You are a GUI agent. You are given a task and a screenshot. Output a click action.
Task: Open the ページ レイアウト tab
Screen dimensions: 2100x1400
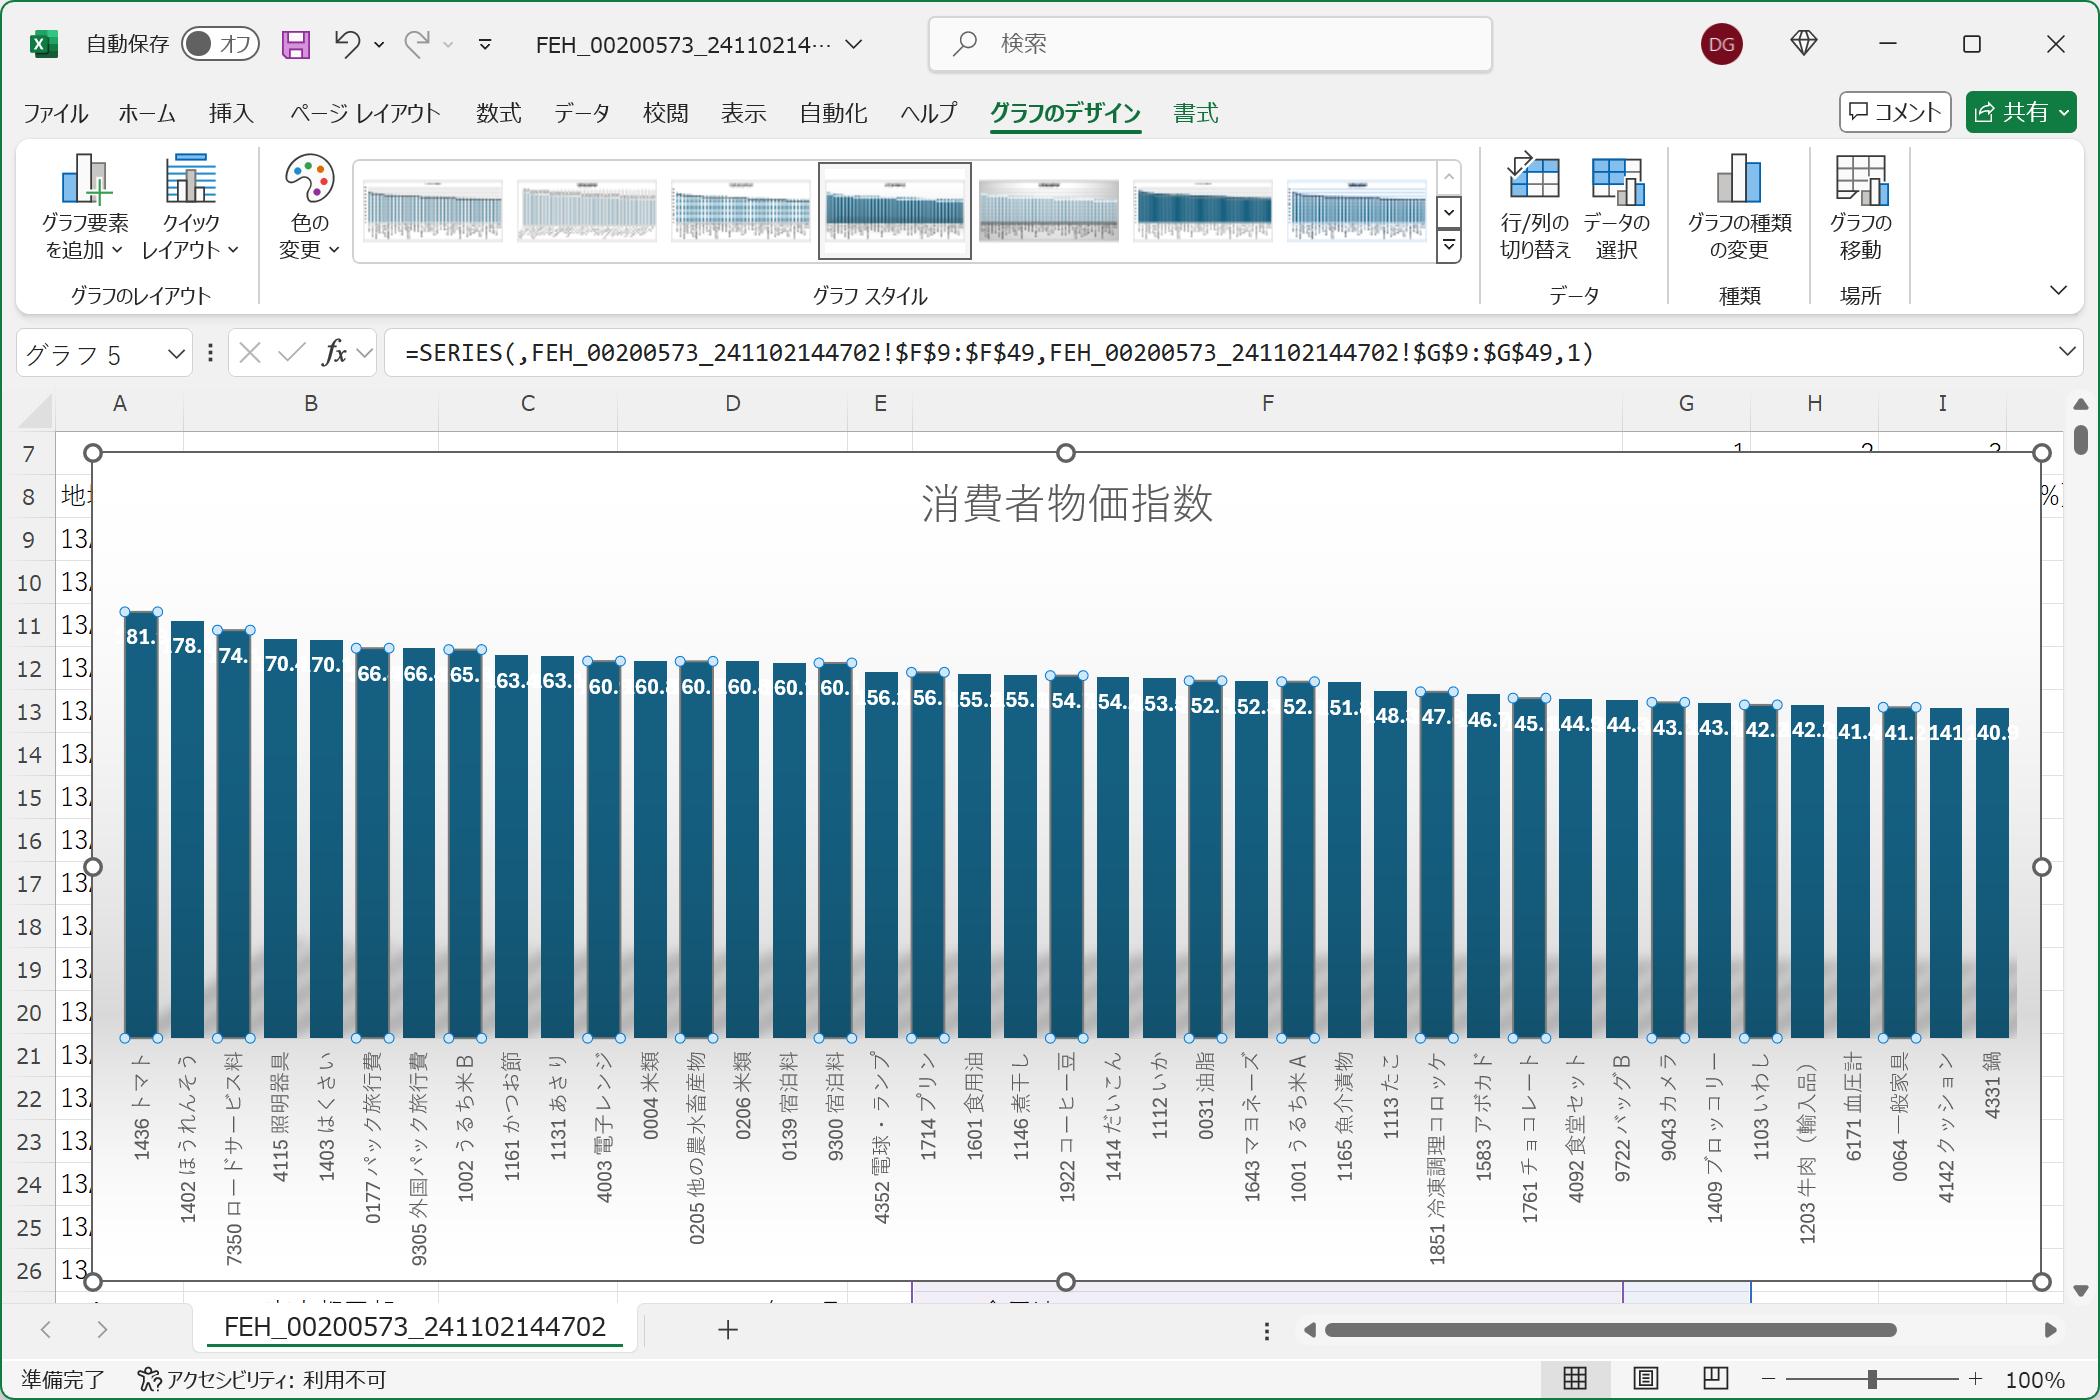365,113
